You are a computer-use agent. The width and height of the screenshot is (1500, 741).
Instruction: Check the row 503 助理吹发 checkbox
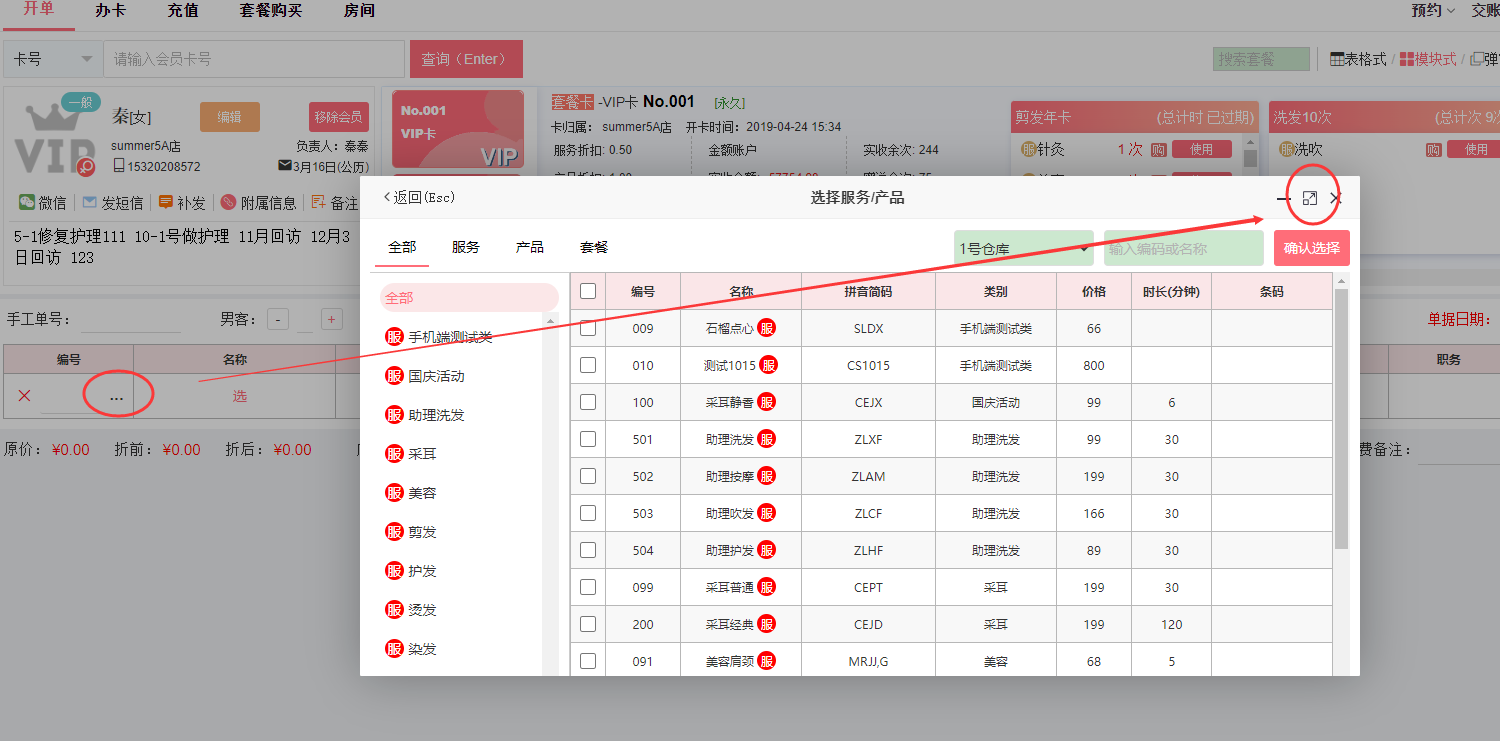pyautogui.click(x=588, y=513)
